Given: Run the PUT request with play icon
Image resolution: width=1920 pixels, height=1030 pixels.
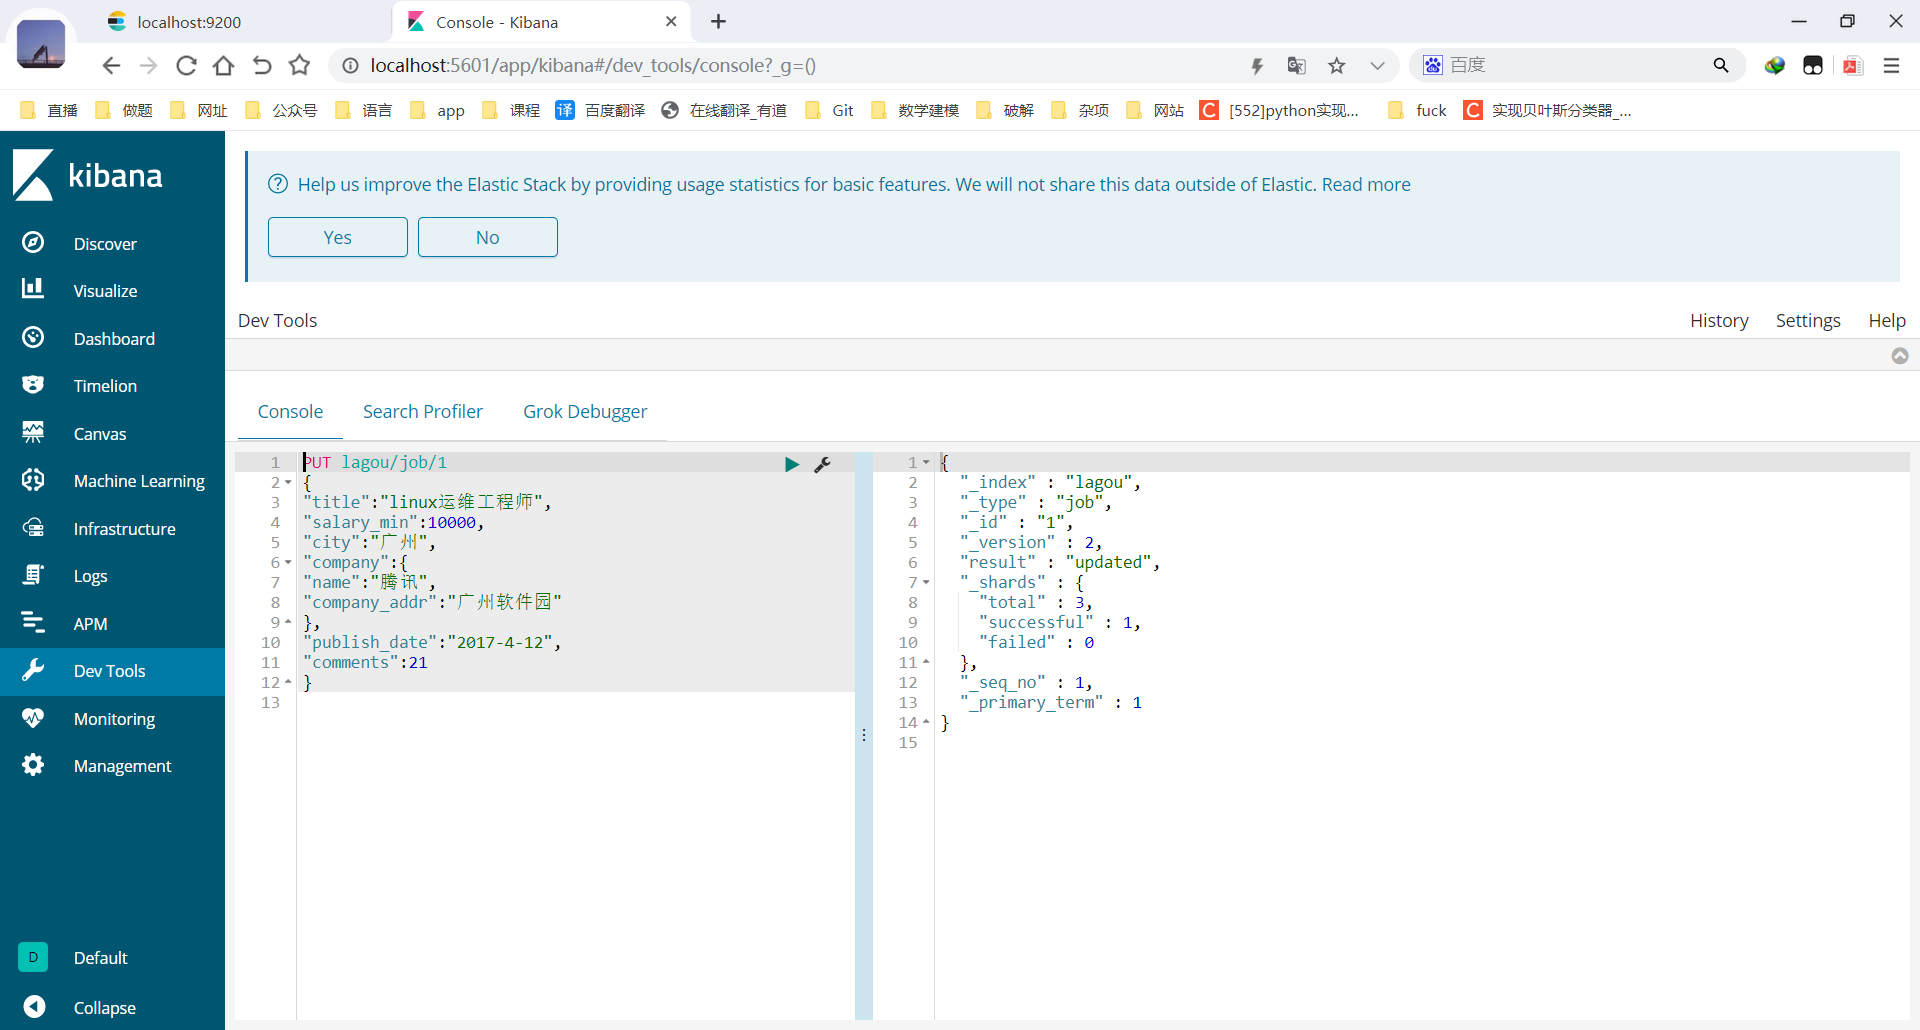Looking at the screenshot, I should click(791, 464).
